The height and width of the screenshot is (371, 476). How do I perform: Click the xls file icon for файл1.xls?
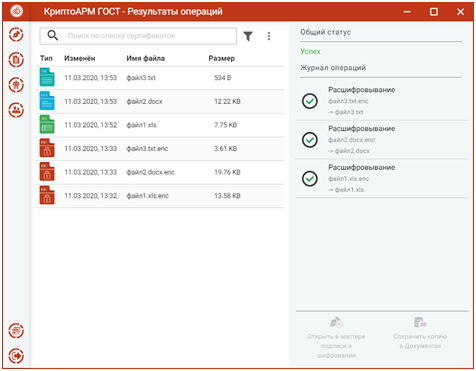click(x=47, y=125)
